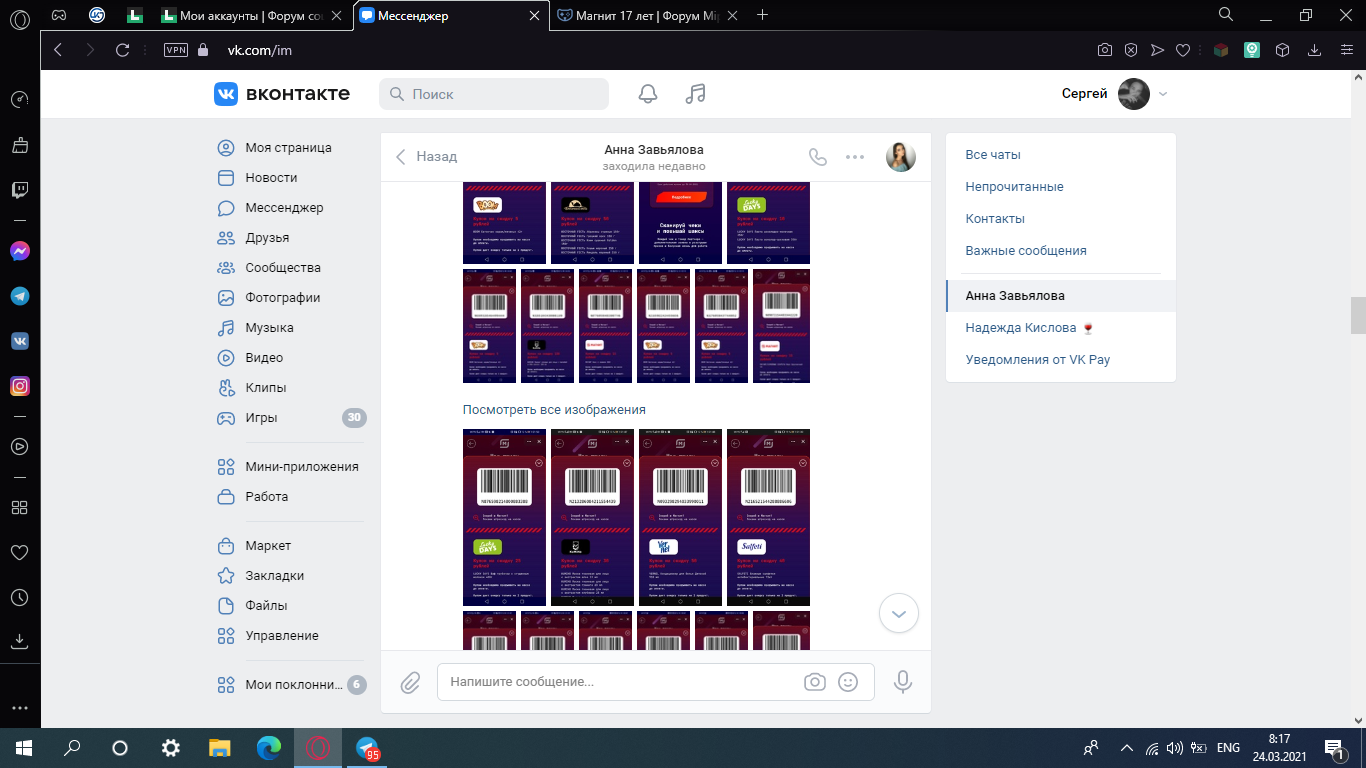
Task: Click the Opera GX logo menu button
Action: (x=19, y=17)
